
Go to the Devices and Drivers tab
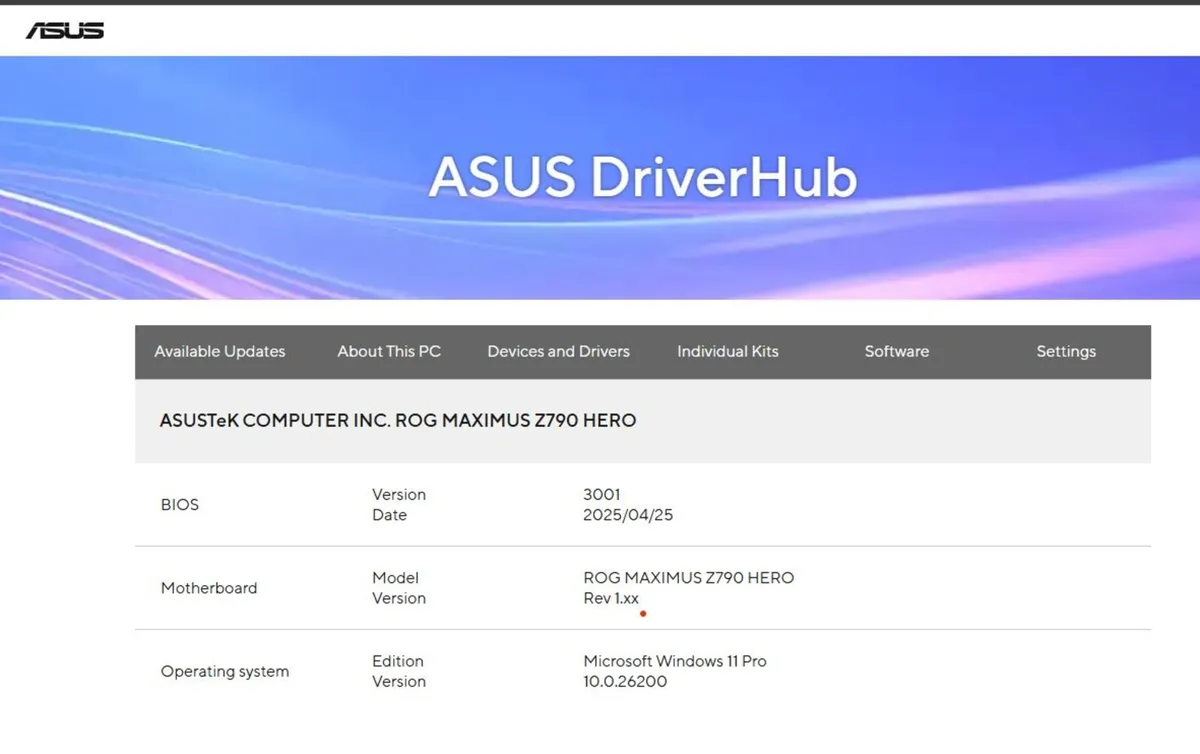click(x=558, y=351)
